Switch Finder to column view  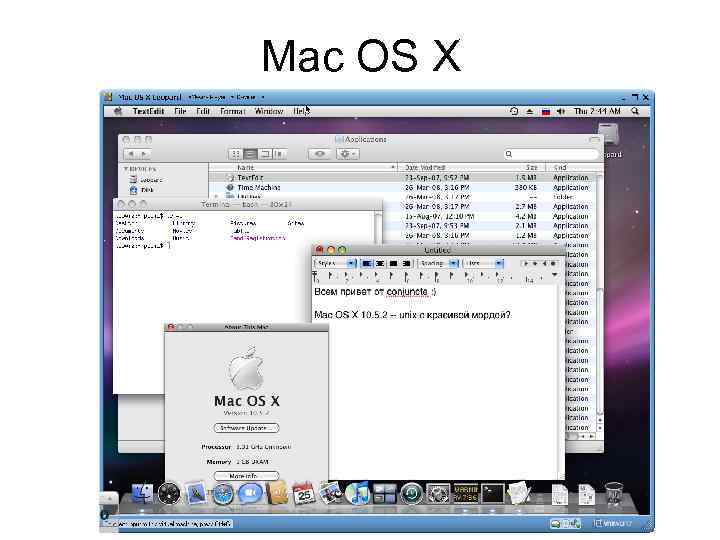264,154
